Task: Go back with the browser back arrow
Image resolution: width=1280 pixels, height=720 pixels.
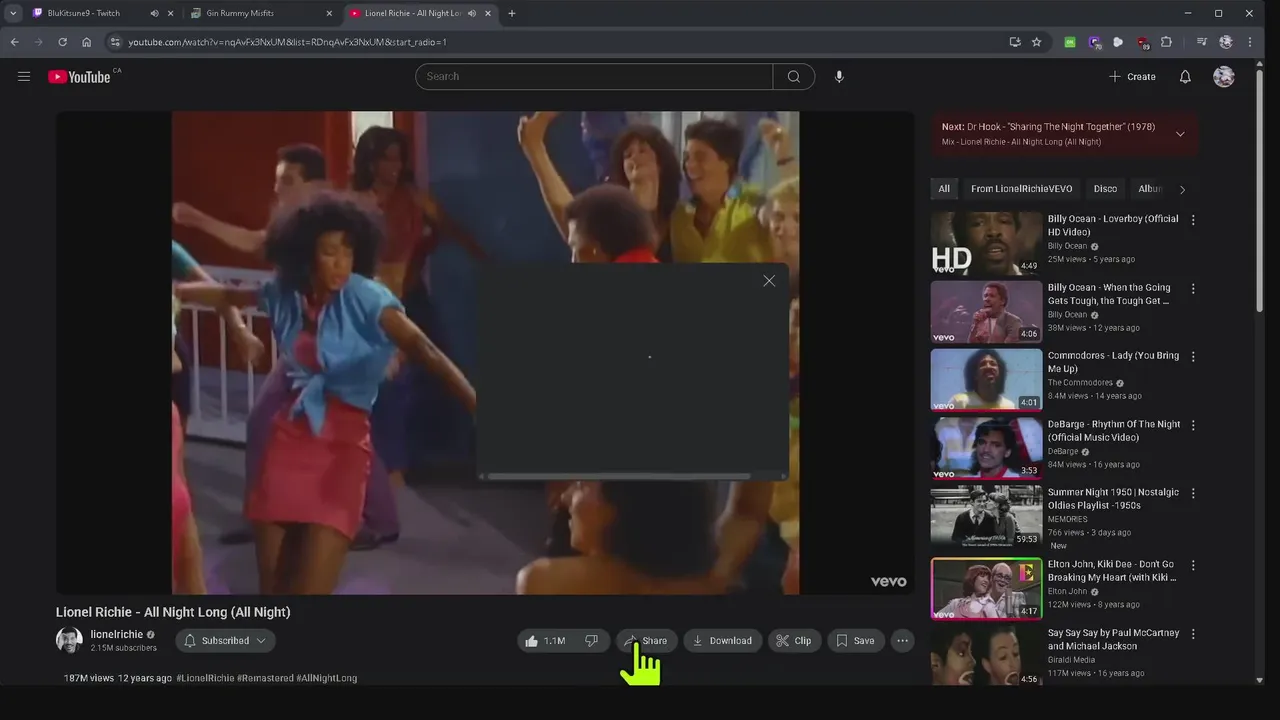Action: [14, 42]
